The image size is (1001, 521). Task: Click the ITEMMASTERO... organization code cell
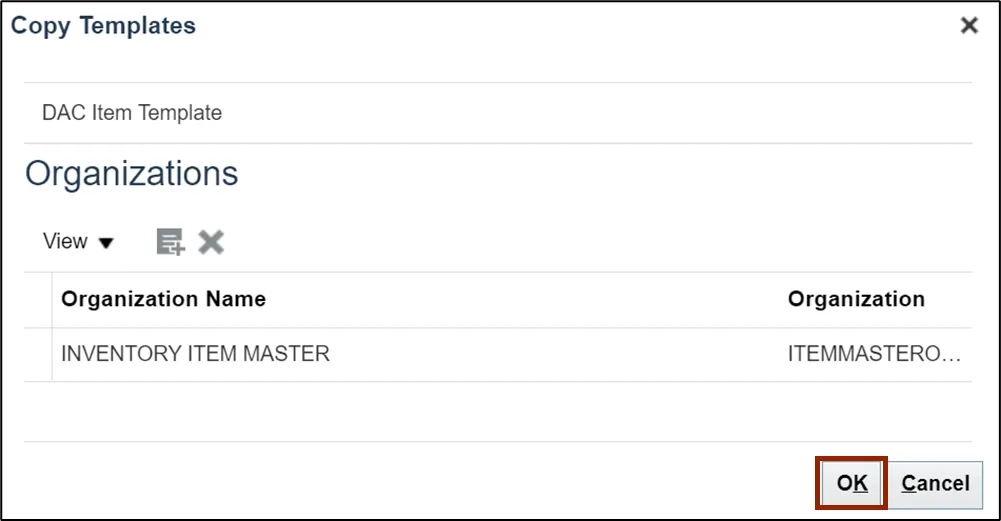[874, 354]
